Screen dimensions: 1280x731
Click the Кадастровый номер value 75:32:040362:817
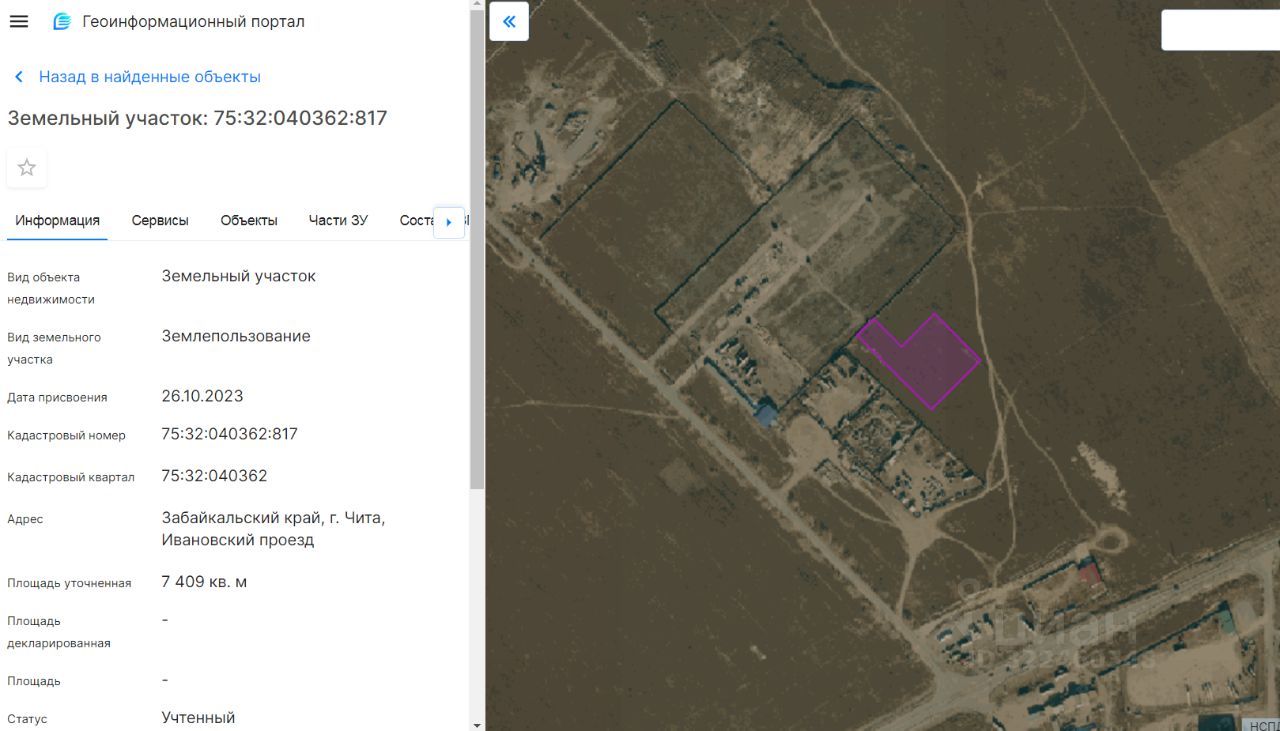click(x=229, y=434)
